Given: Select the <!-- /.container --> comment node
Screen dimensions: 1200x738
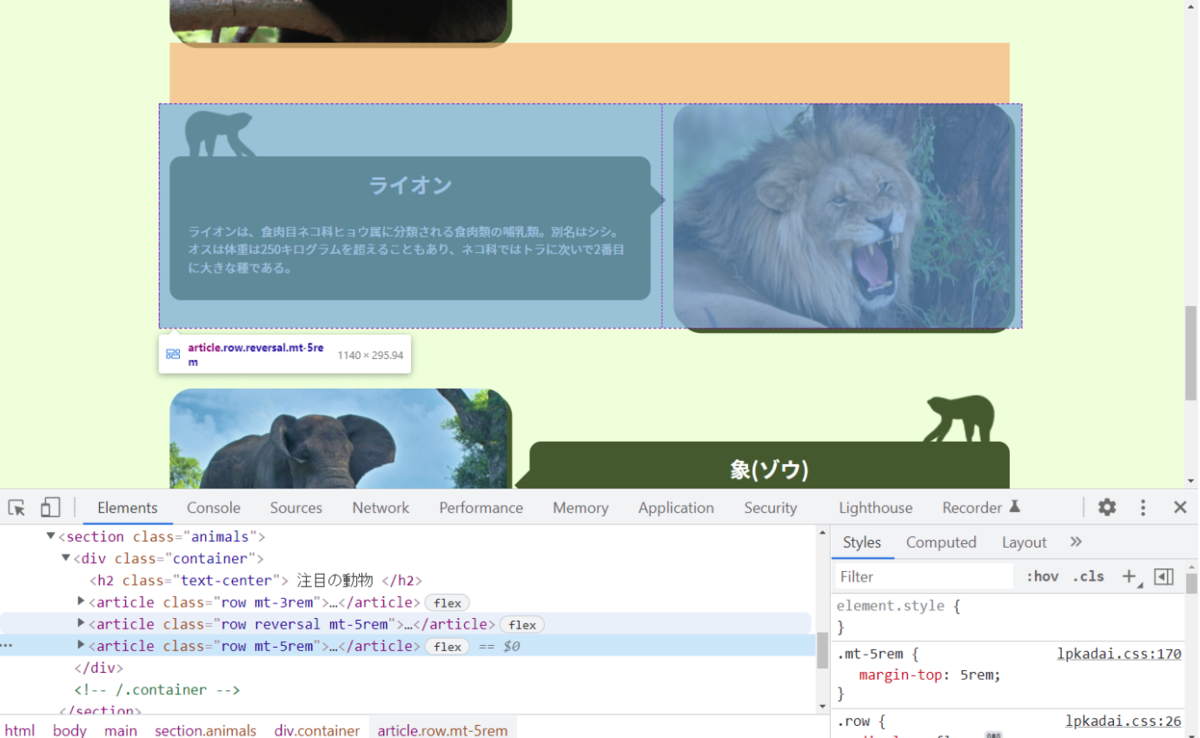Looking at the screenshot, I should (157, 690).
